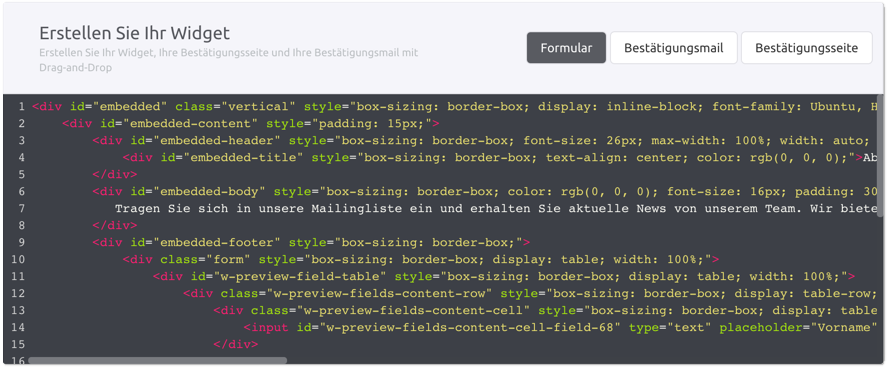Click the vertical scrollbar thumb in code editor
This screenshot has height=368, width=887.
click(x=880, y=156)
